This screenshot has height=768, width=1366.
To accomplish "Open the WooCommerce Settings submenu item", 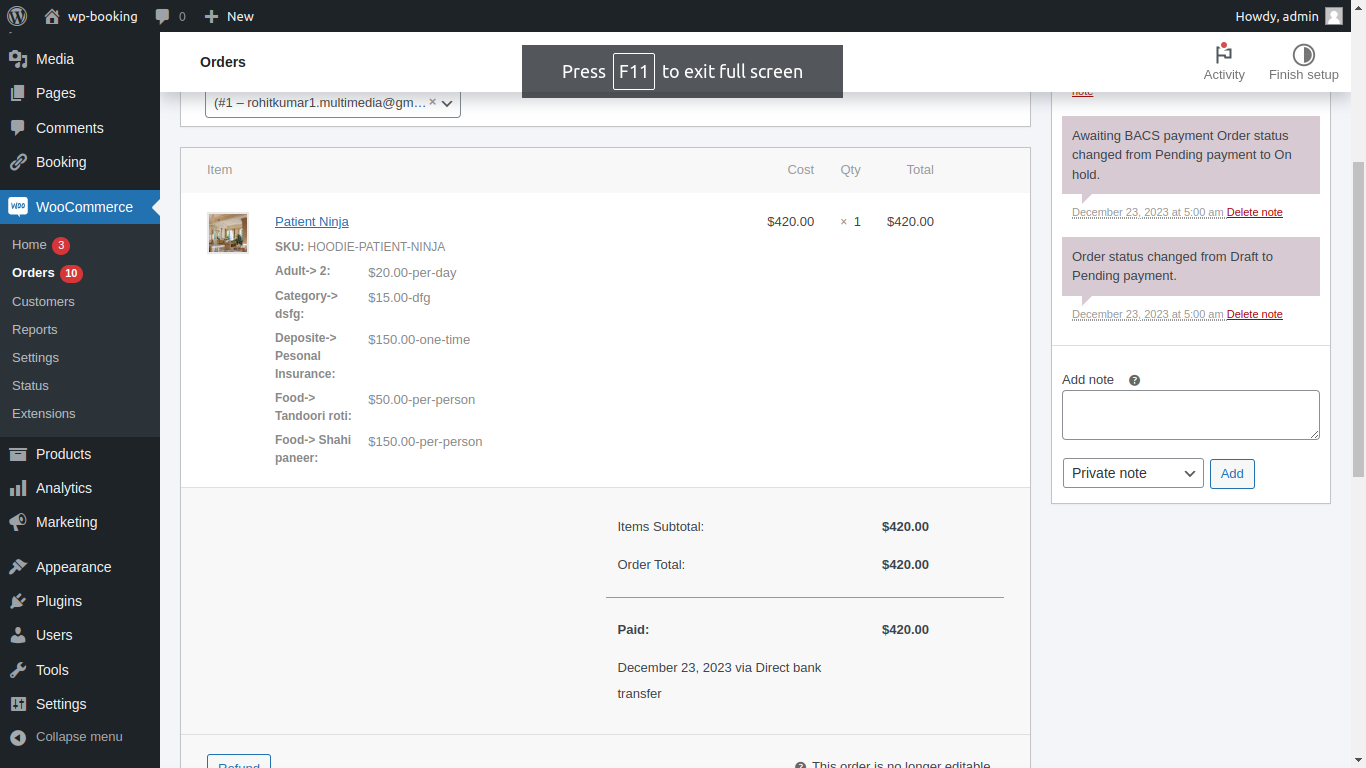I will point(35,357).
